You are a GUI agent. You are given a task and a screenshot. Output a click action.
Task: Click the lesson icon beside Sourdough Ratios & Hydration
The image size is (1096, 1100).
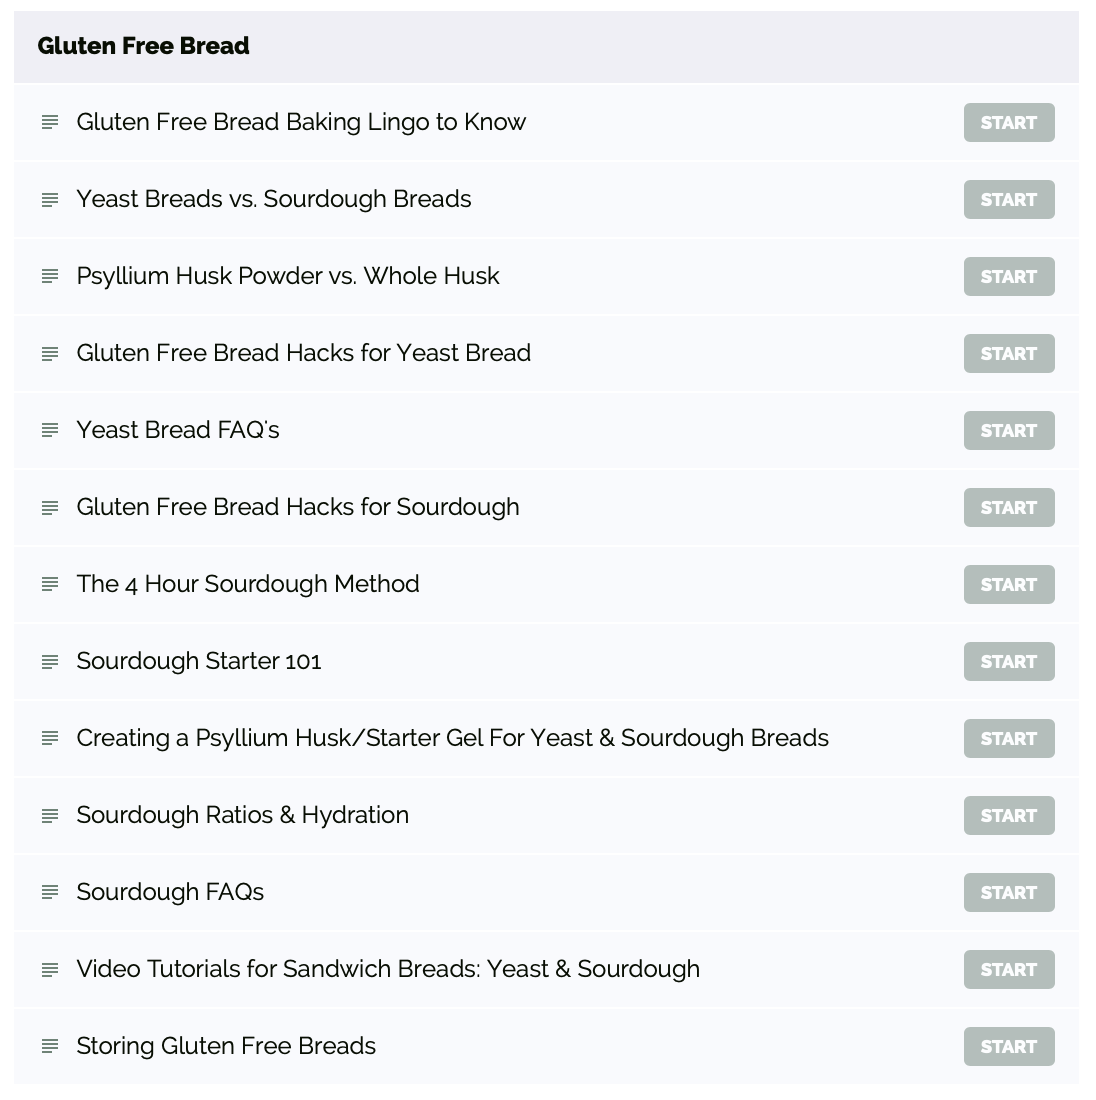coord(50,815)
